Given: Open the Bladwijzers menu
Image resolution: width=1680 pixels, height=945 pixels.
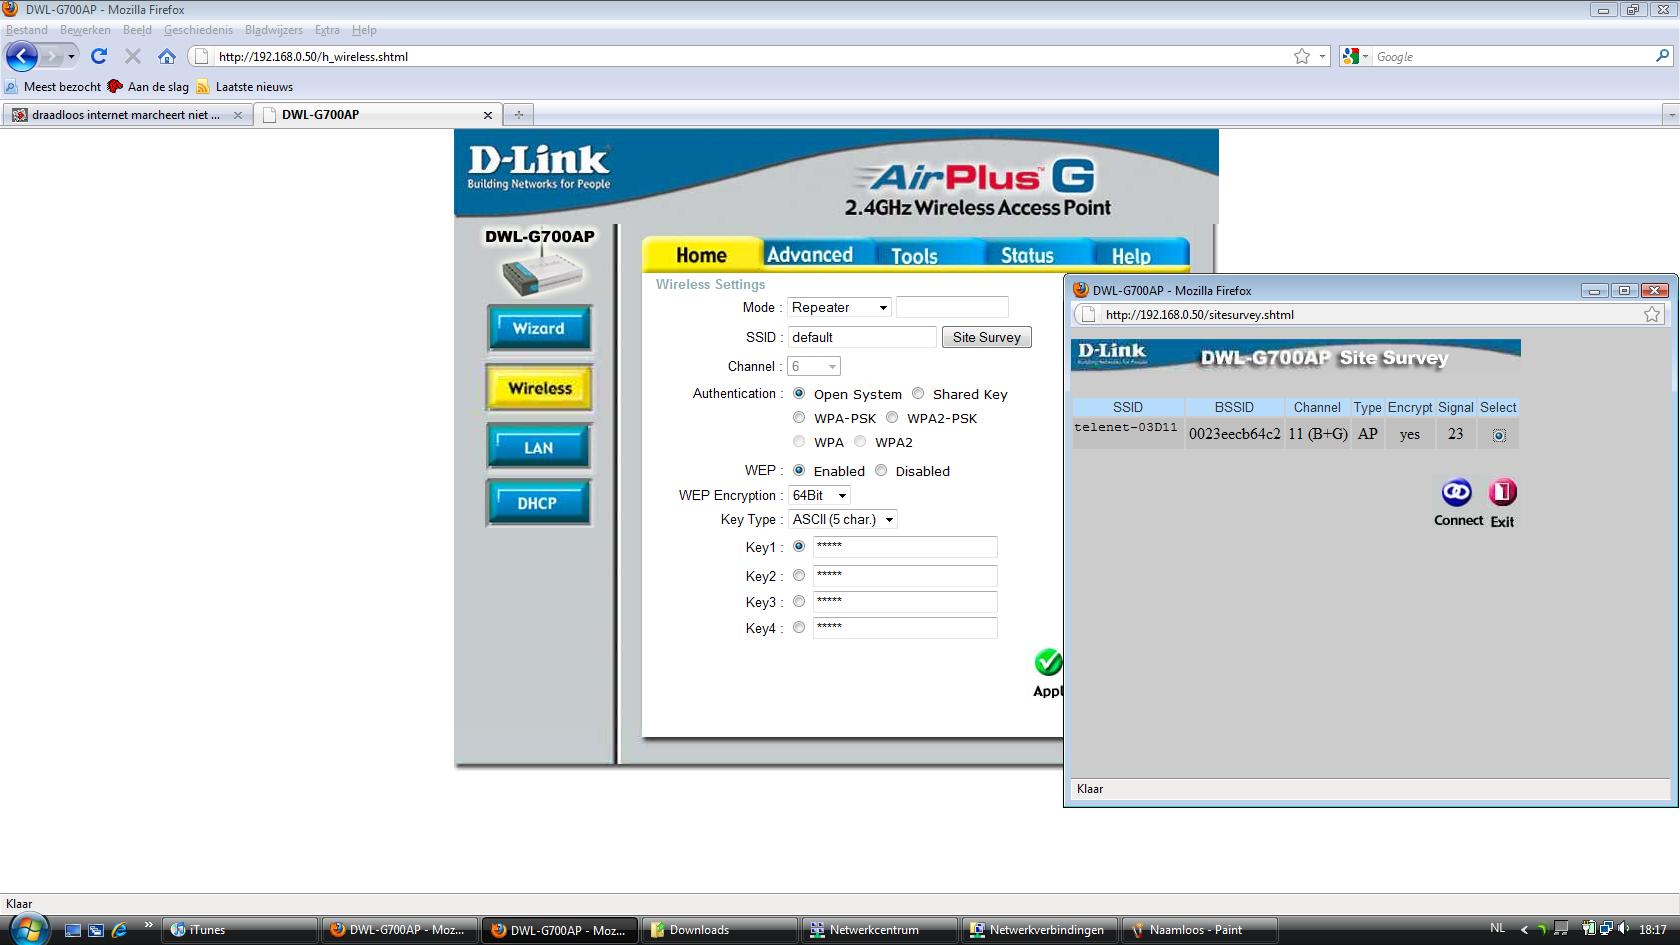Looking at the screenshot, I should pyautogui.click(x=273, y=30).
